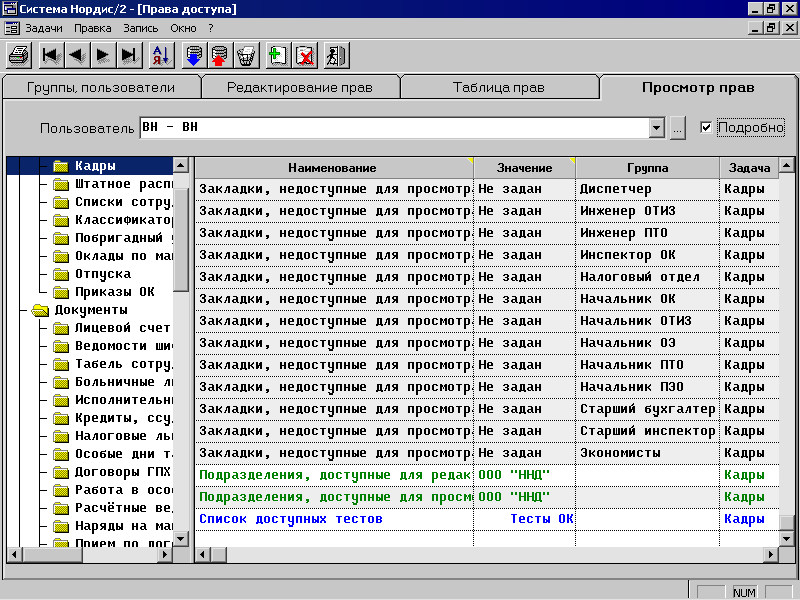Screen dimensions: 800x600
Task: Select the Расчётные ве folder
Action: (x=113, y=508)
